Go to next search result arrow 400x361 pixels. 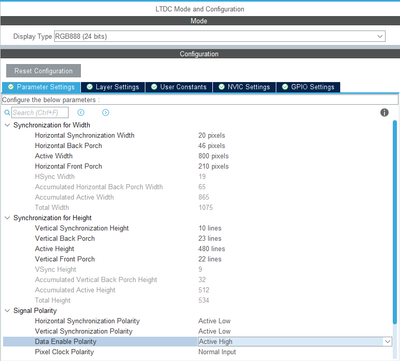click(106, 113)
